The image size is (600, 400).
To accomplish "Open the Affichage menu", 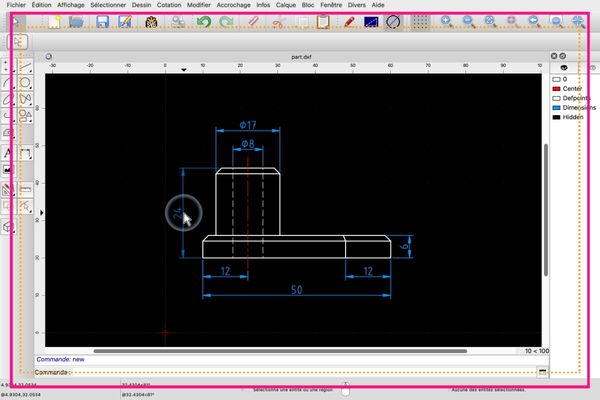I will tap(71, 5).
